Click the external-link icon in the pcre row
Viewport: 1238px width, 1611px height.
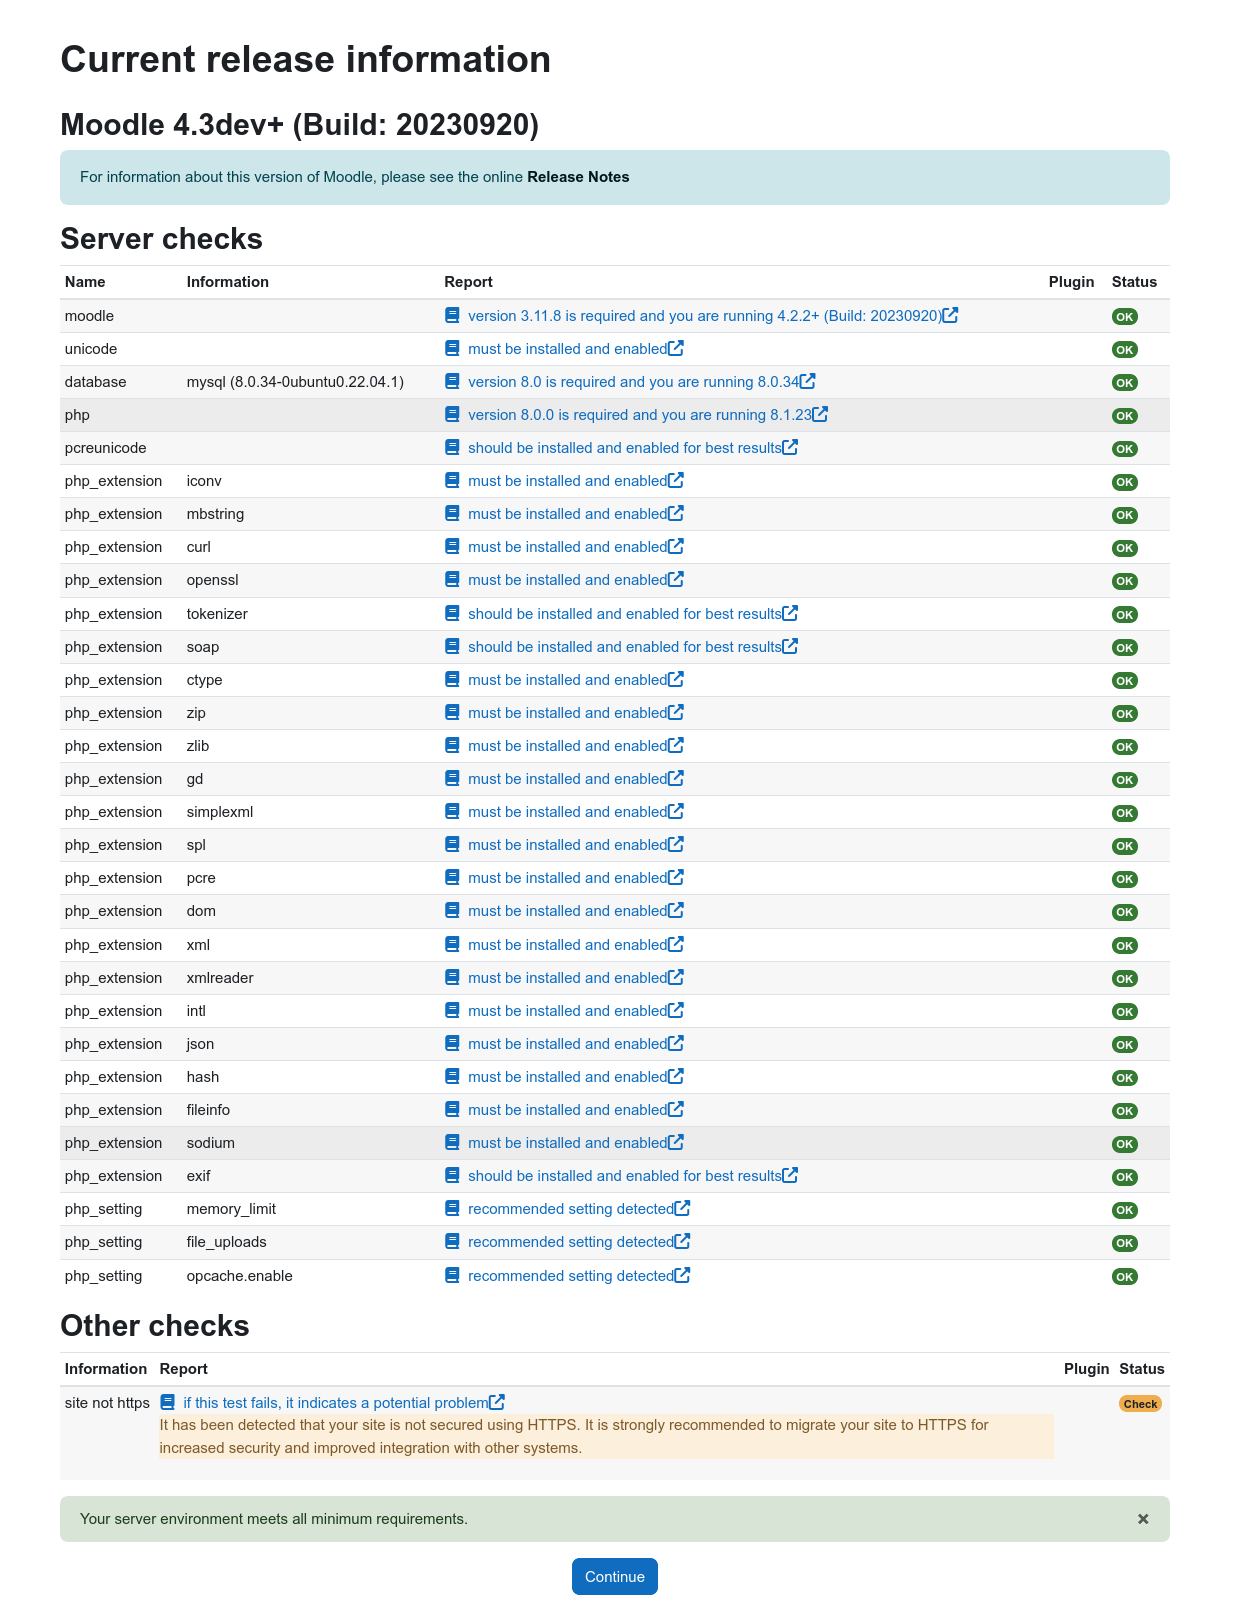click(x=676, y=877)
